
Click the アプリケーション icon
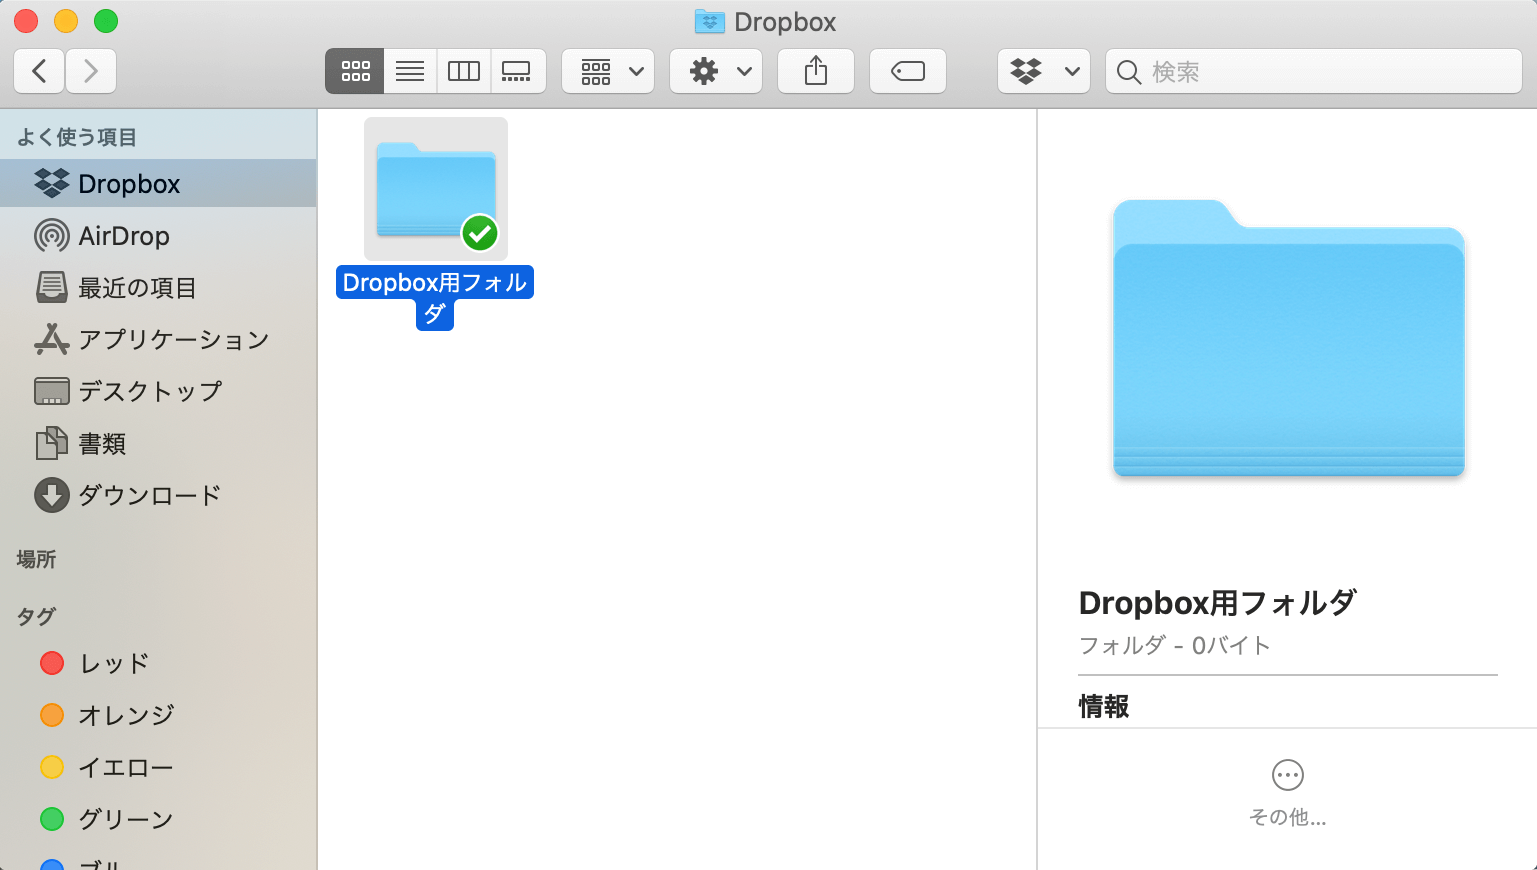tap(52, 340)
